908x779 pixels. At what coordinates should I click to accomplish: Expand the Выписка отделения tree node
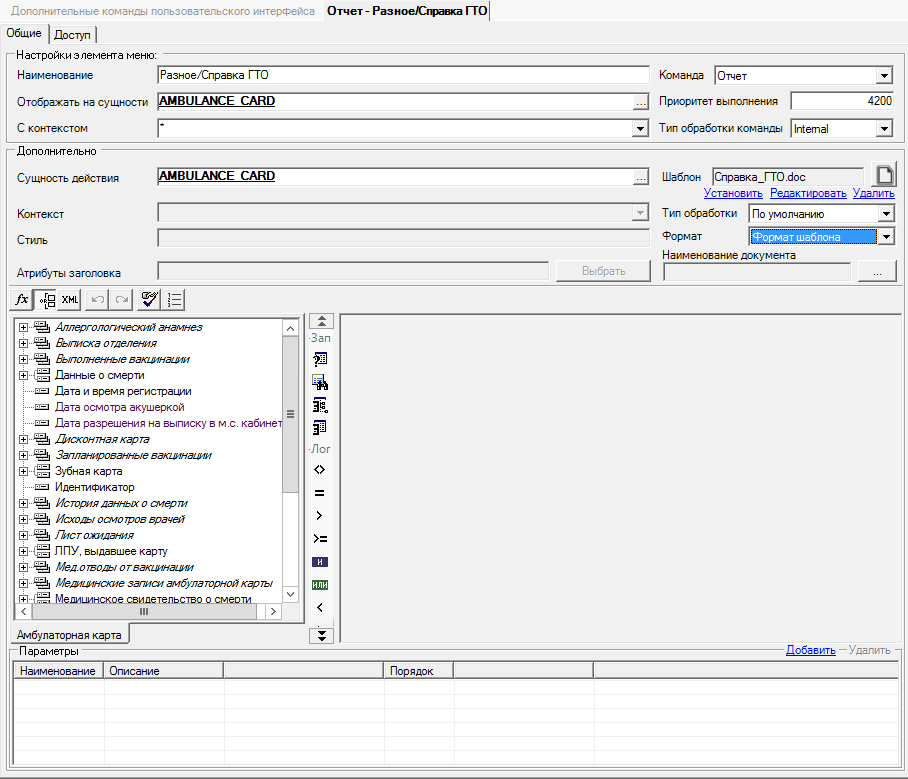(23, 343)
